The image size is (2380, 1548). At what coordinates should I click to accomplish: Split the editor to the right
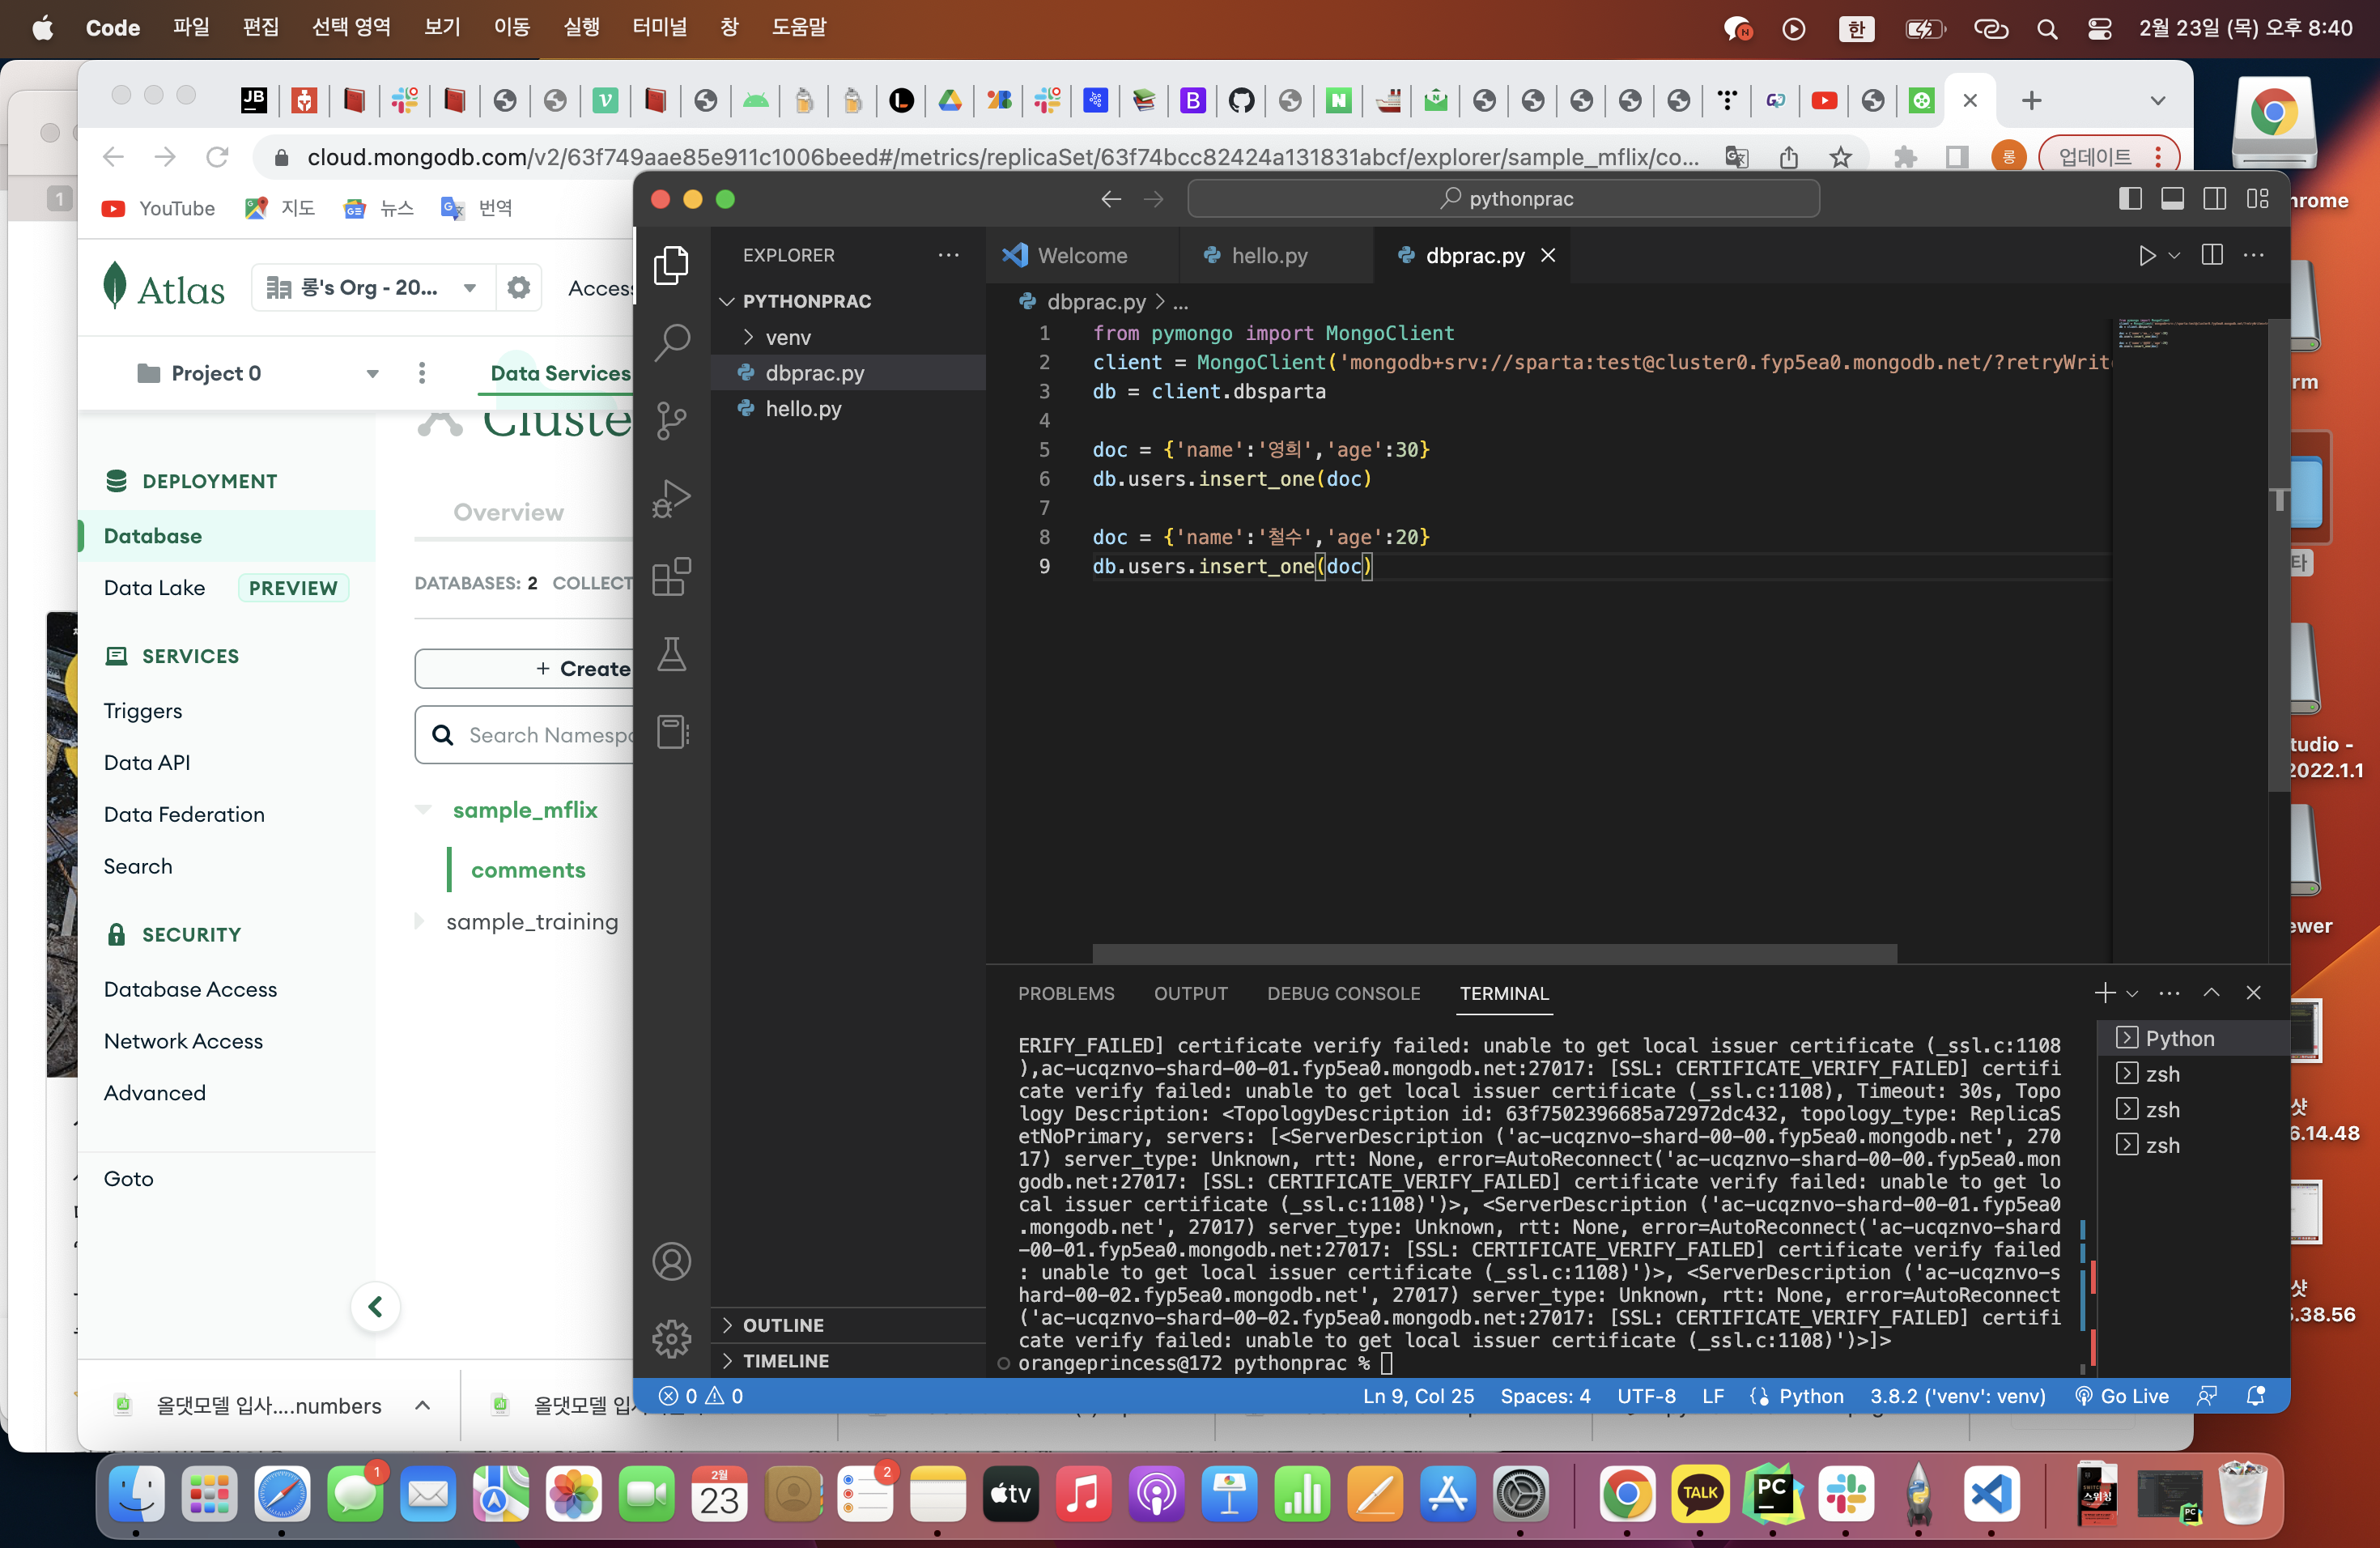coord(2212,256)
